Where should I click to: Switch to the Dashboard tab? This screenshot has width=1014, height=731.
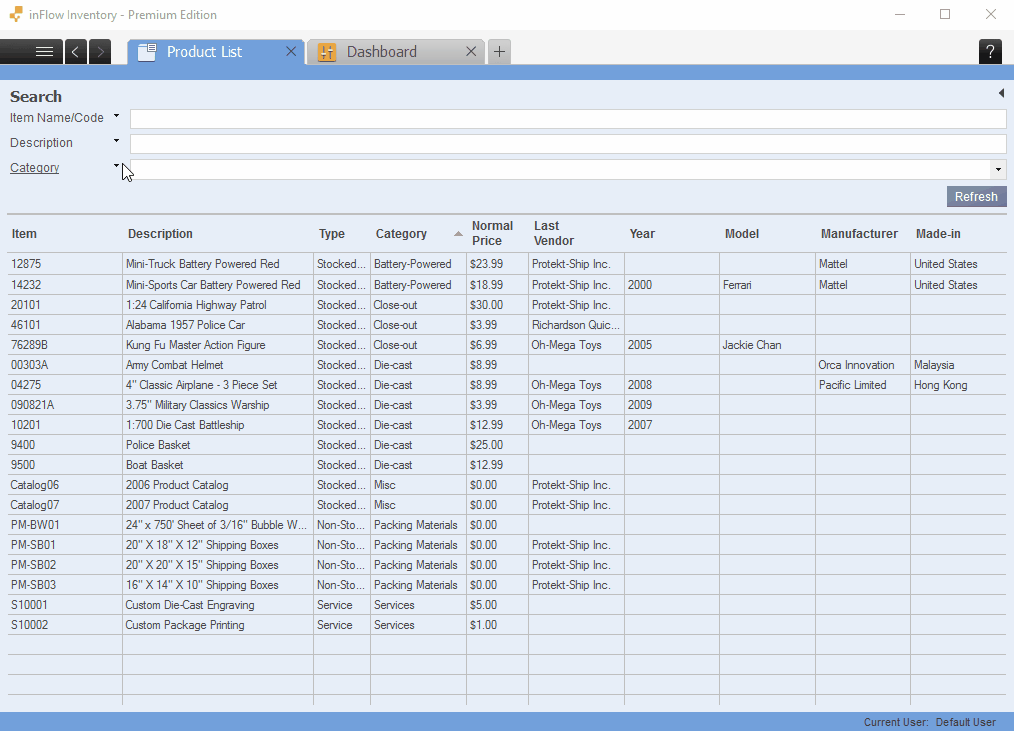(x=382, y=52)
